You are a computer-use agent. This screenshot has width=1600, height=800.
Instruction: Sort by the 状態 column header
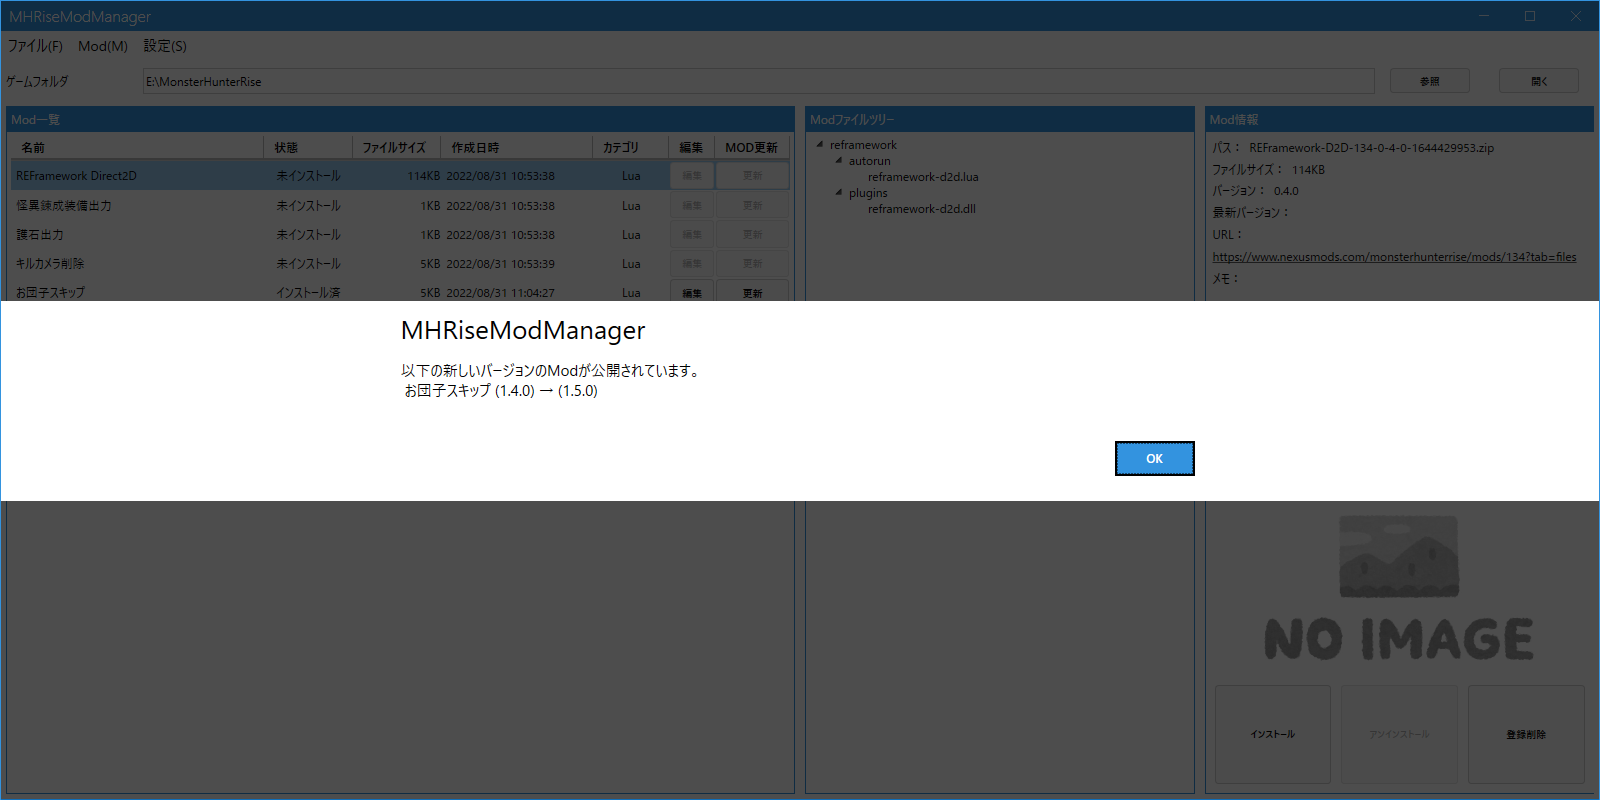(308, 147)
